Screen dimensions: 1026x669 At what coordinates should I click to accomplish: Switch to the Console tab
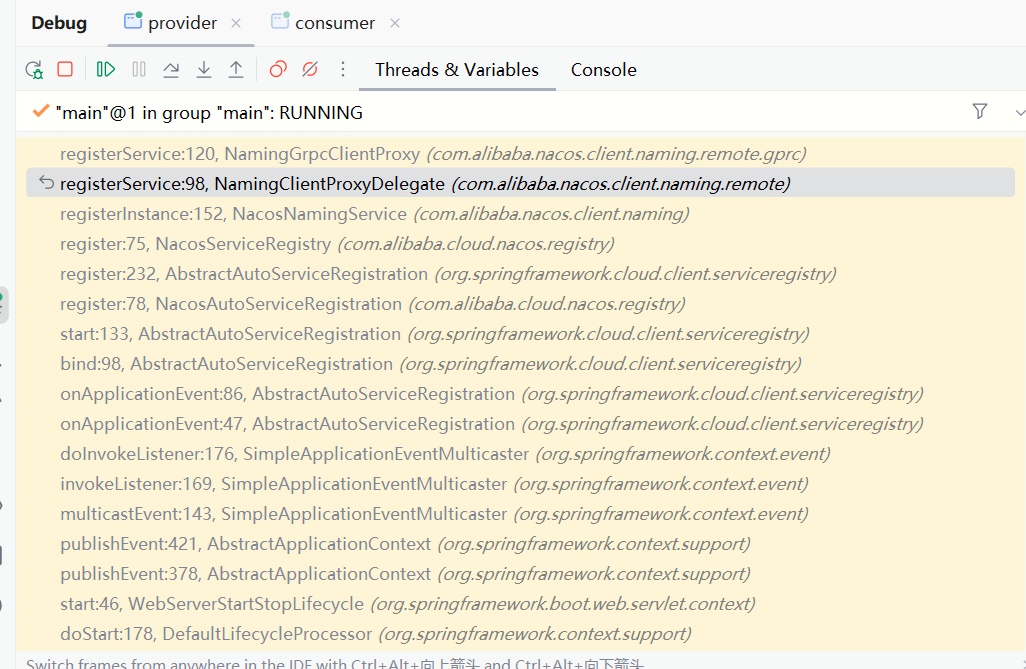coord(603,70)
